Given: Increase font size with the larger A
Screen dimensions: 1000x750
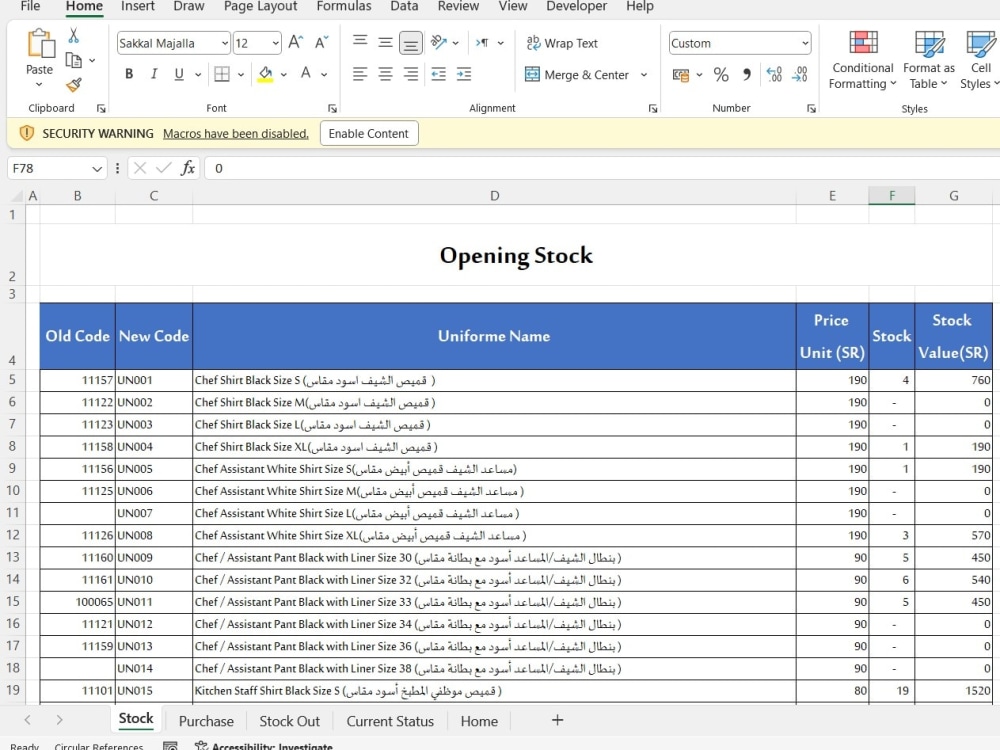Looking at the screenshot, I should 296,43.
